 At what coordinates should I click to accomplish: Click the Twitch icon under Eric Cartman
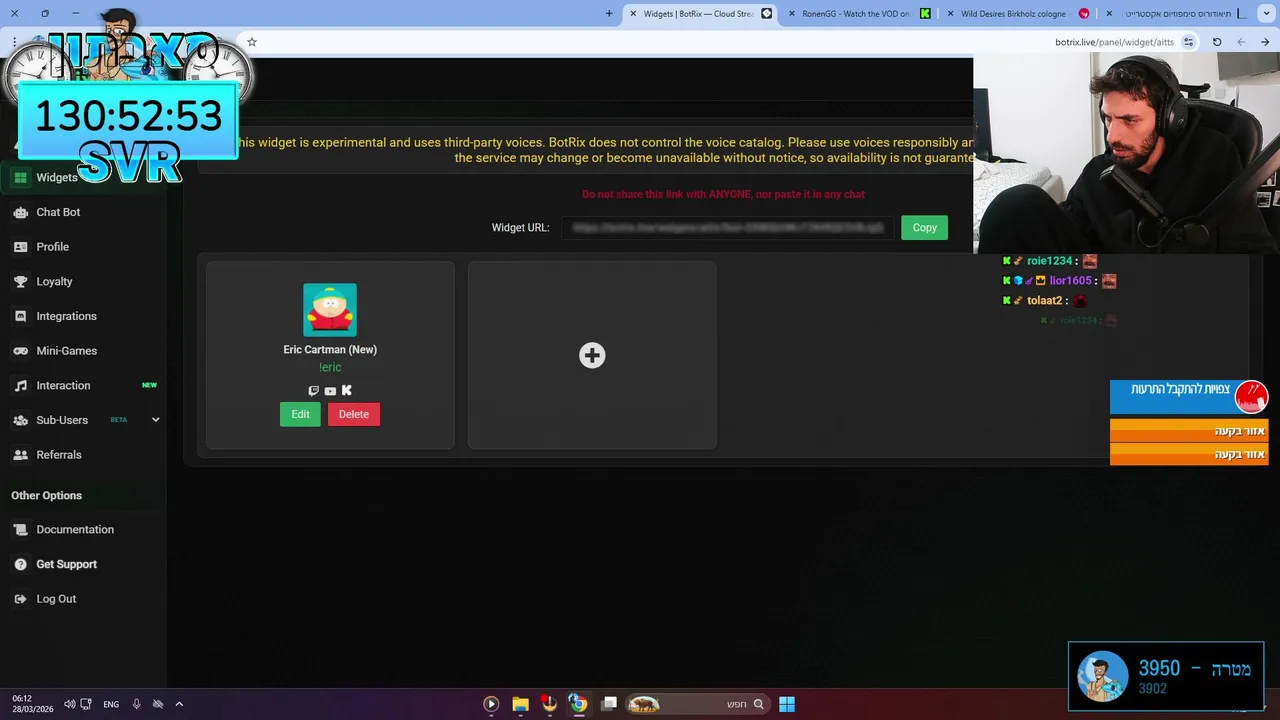point(313,391)
